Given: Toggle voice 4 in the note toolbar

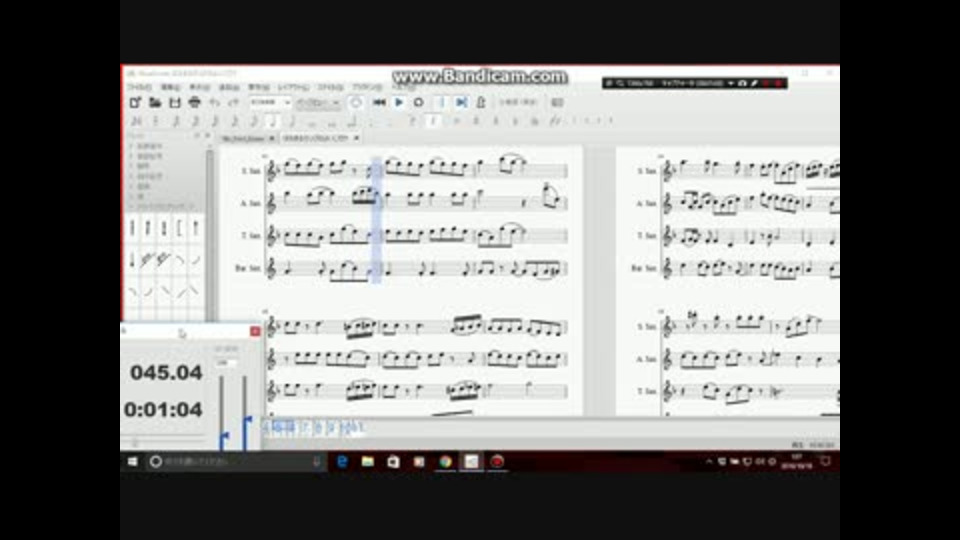Looking at the screenshot, I should [610, 121].
